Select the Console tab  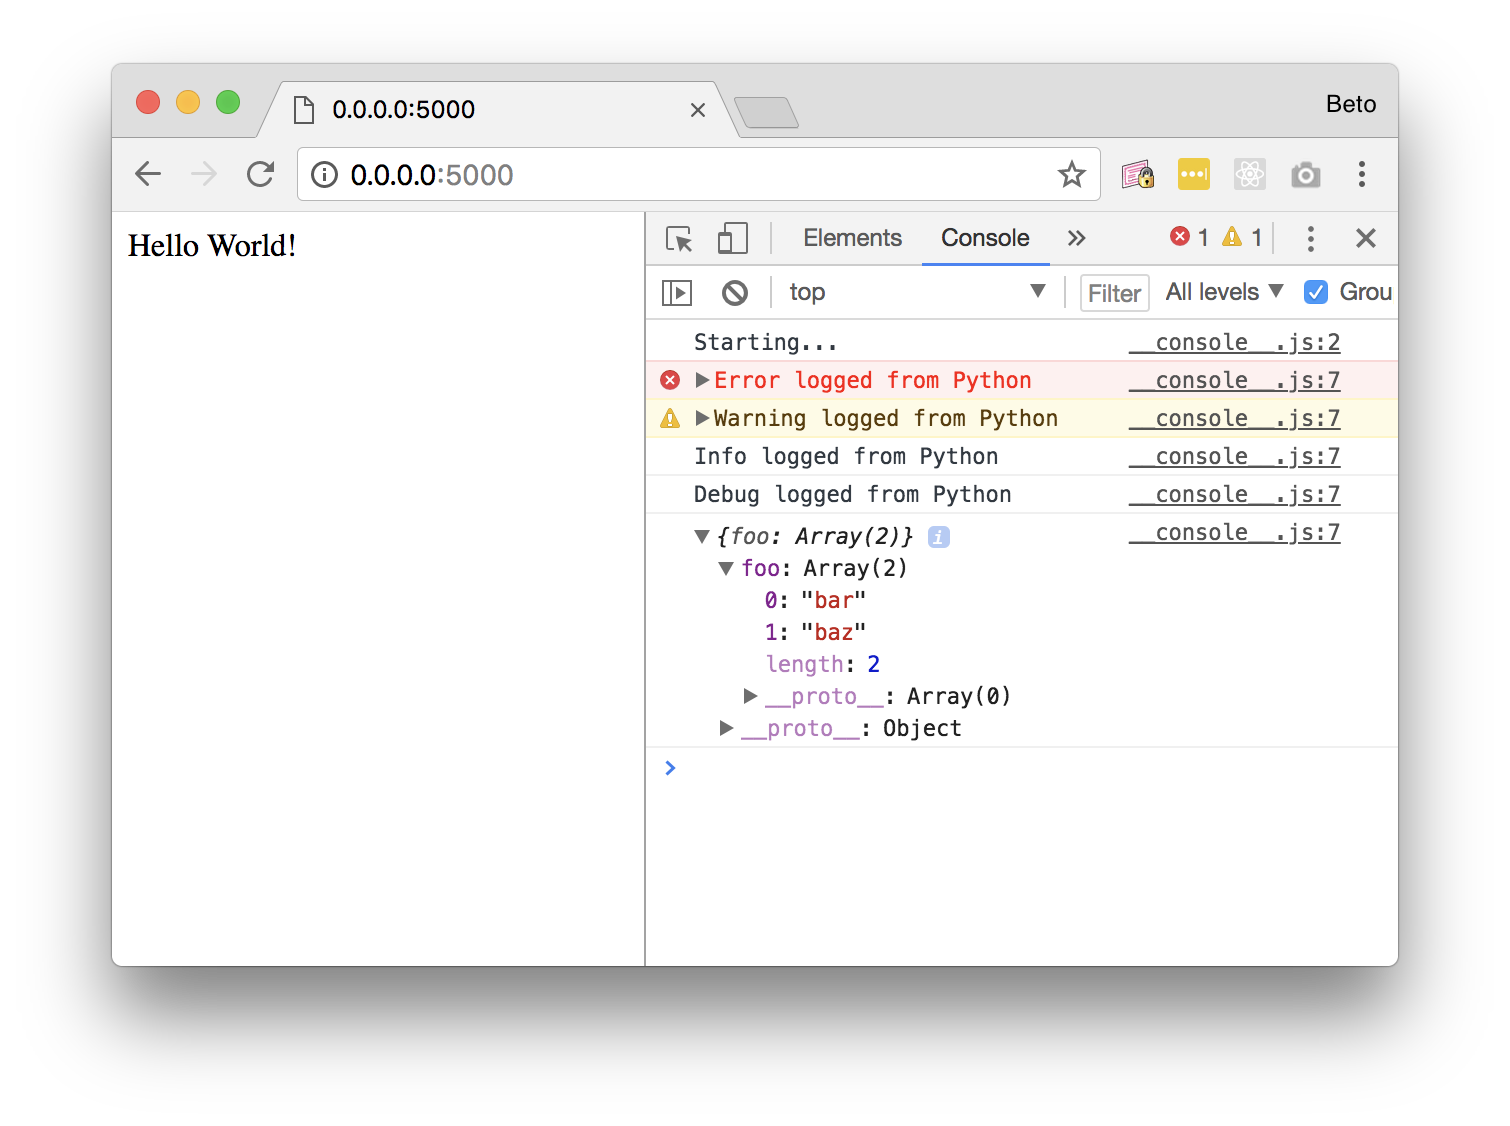985,238
